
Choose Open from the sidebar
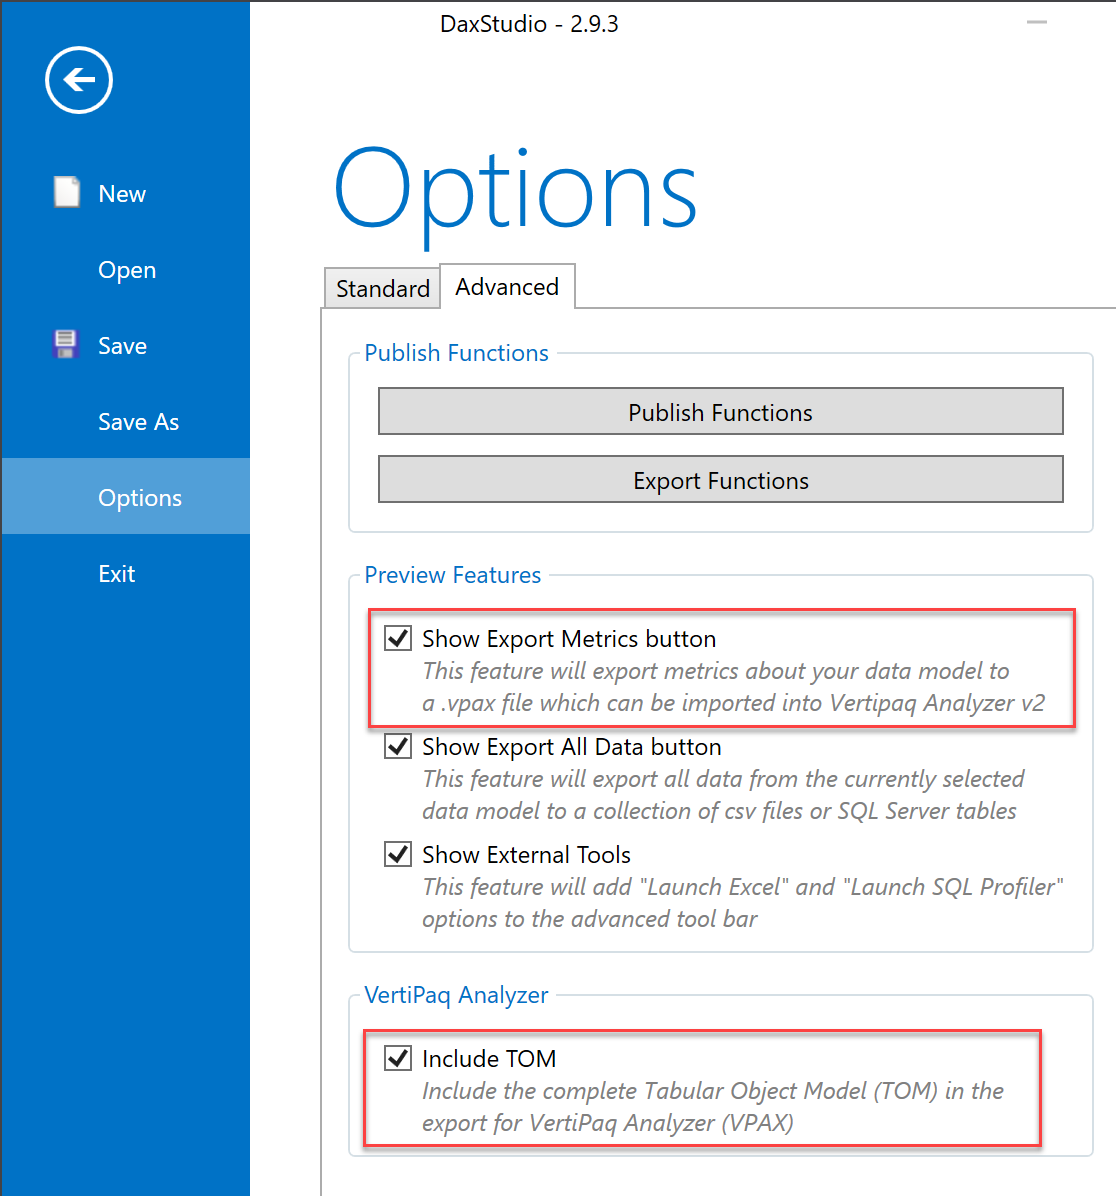(x=126, y=269)
